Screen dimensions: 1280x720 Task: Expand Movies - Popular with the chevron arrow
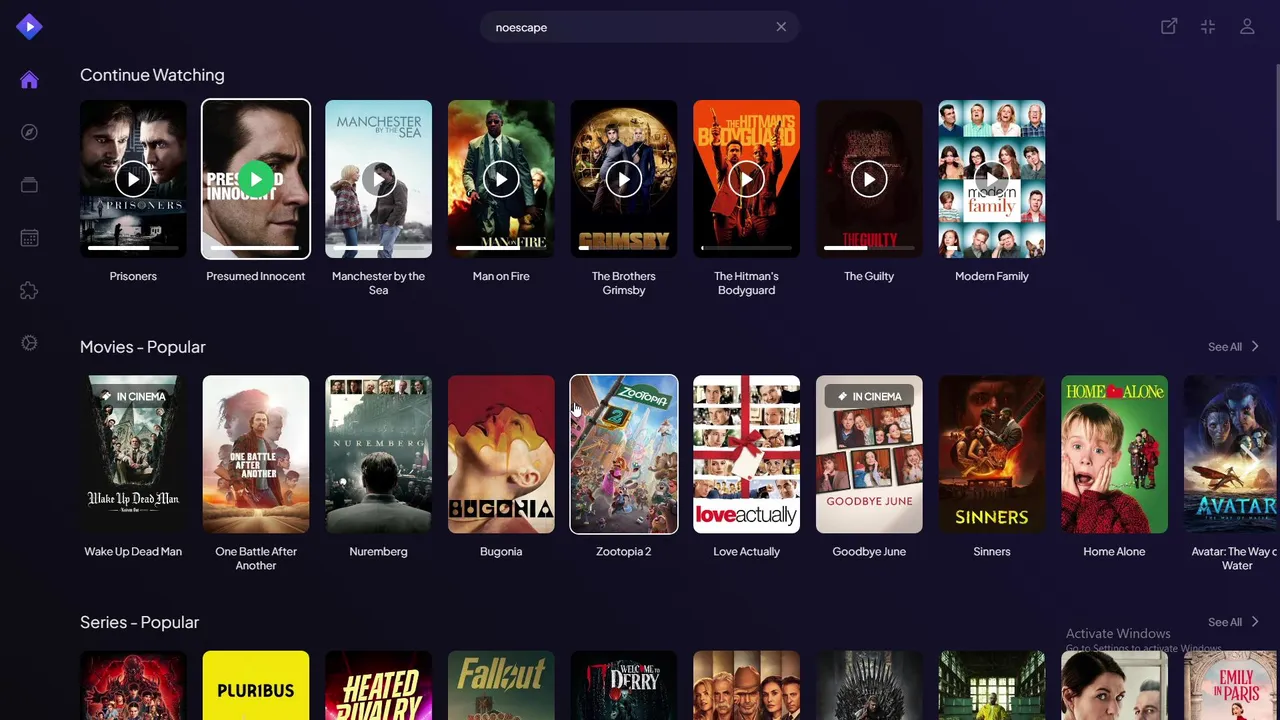[1255, 347]
